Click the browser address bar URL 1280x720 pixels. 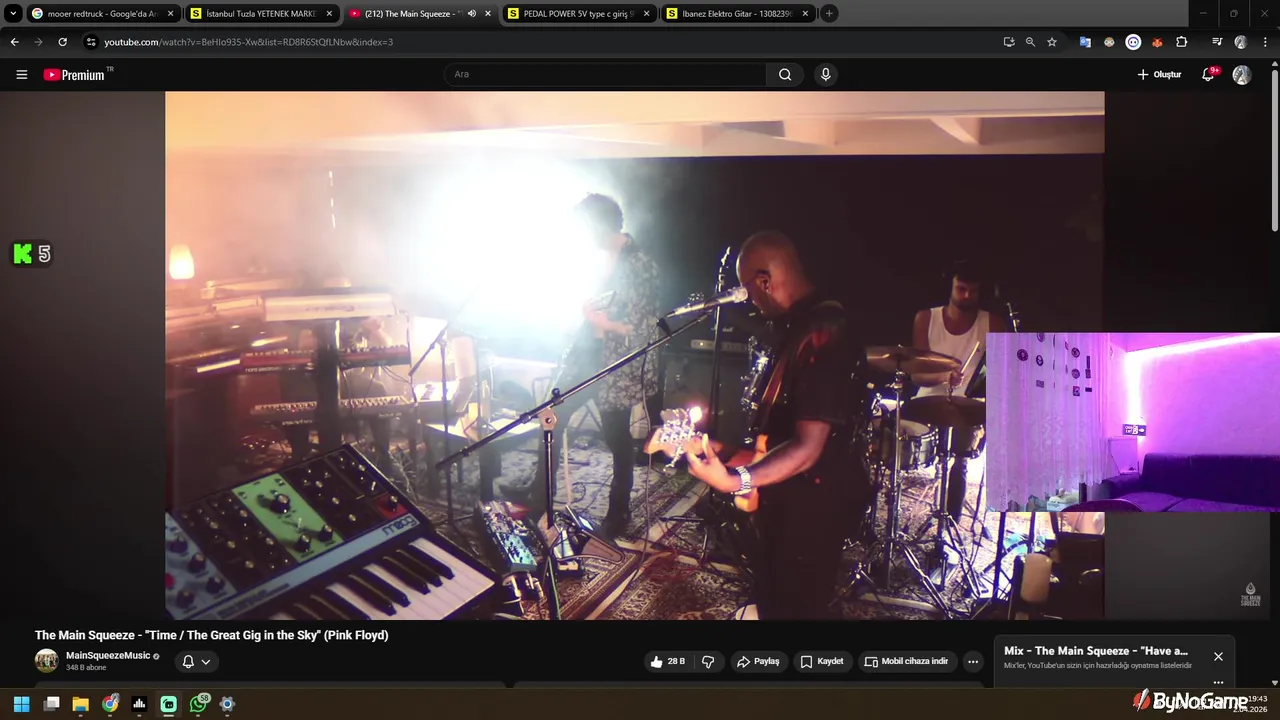point(248,42)
